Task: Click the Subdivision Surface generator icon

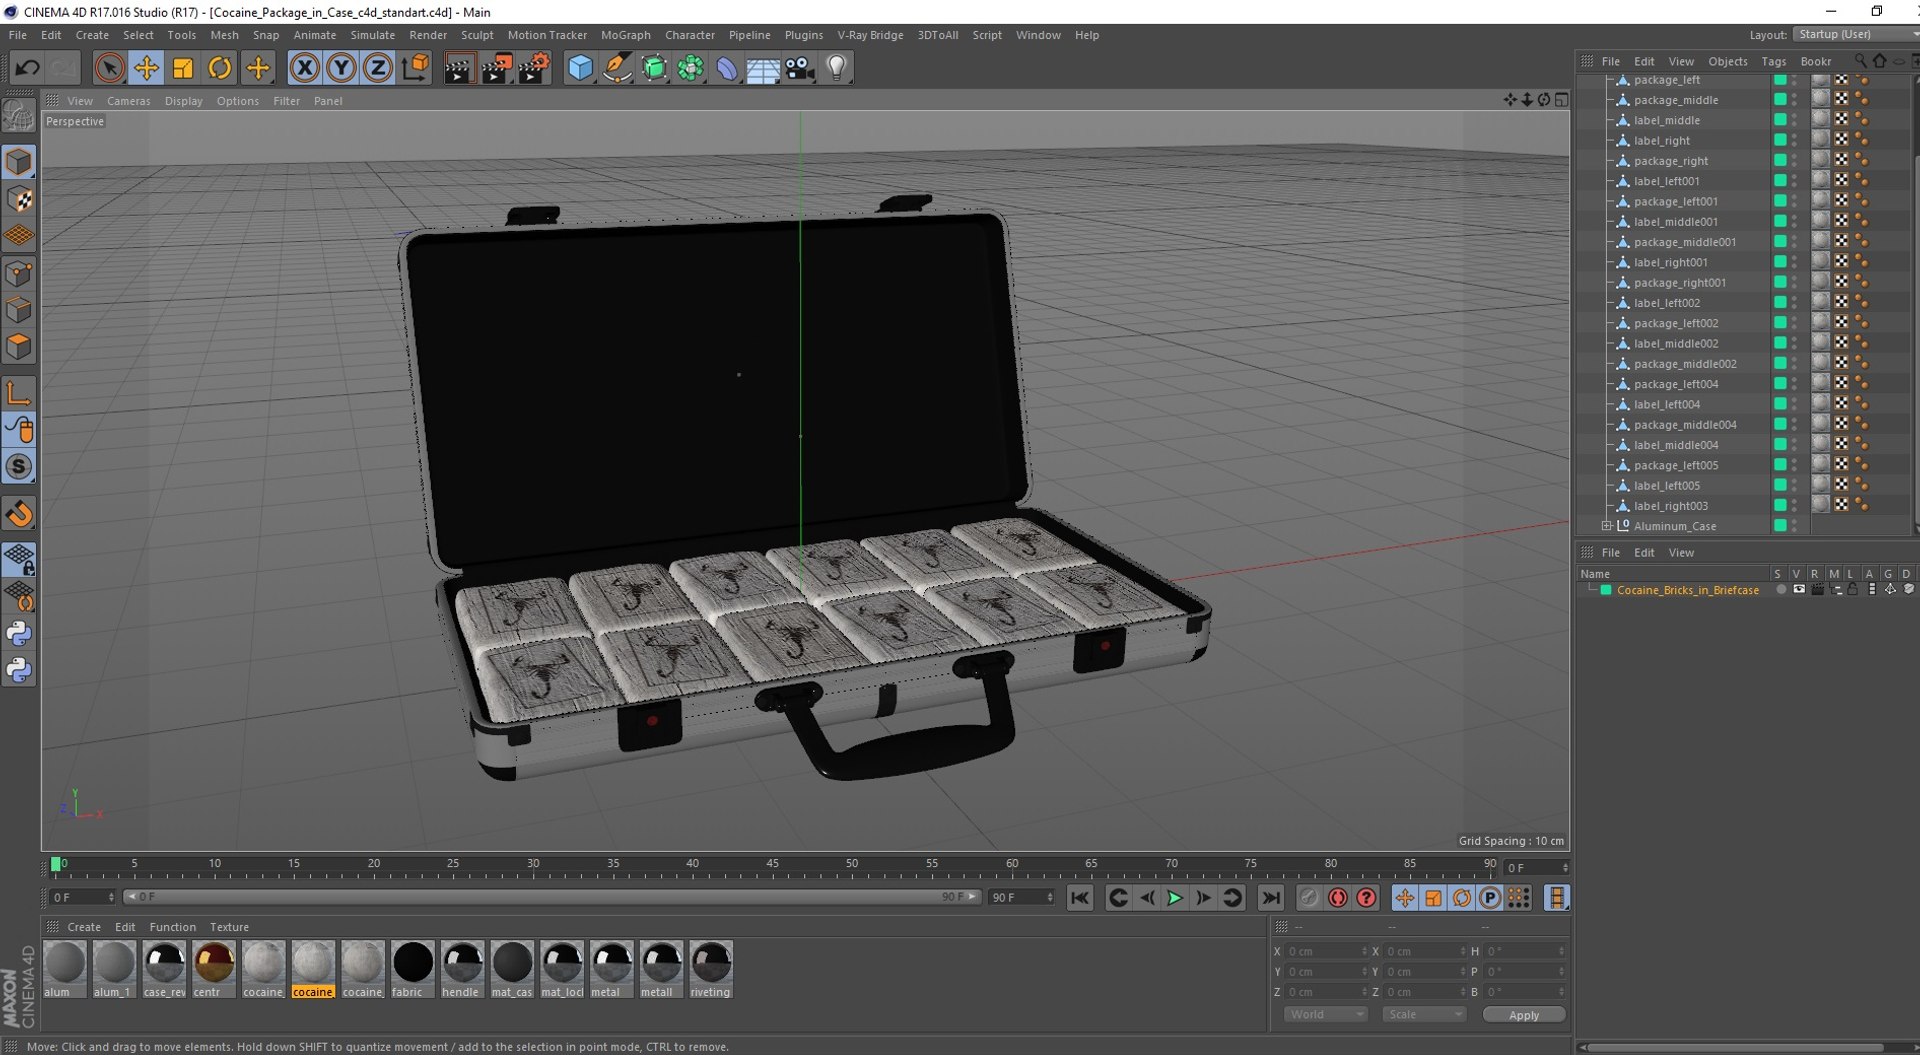Action: 654,68
